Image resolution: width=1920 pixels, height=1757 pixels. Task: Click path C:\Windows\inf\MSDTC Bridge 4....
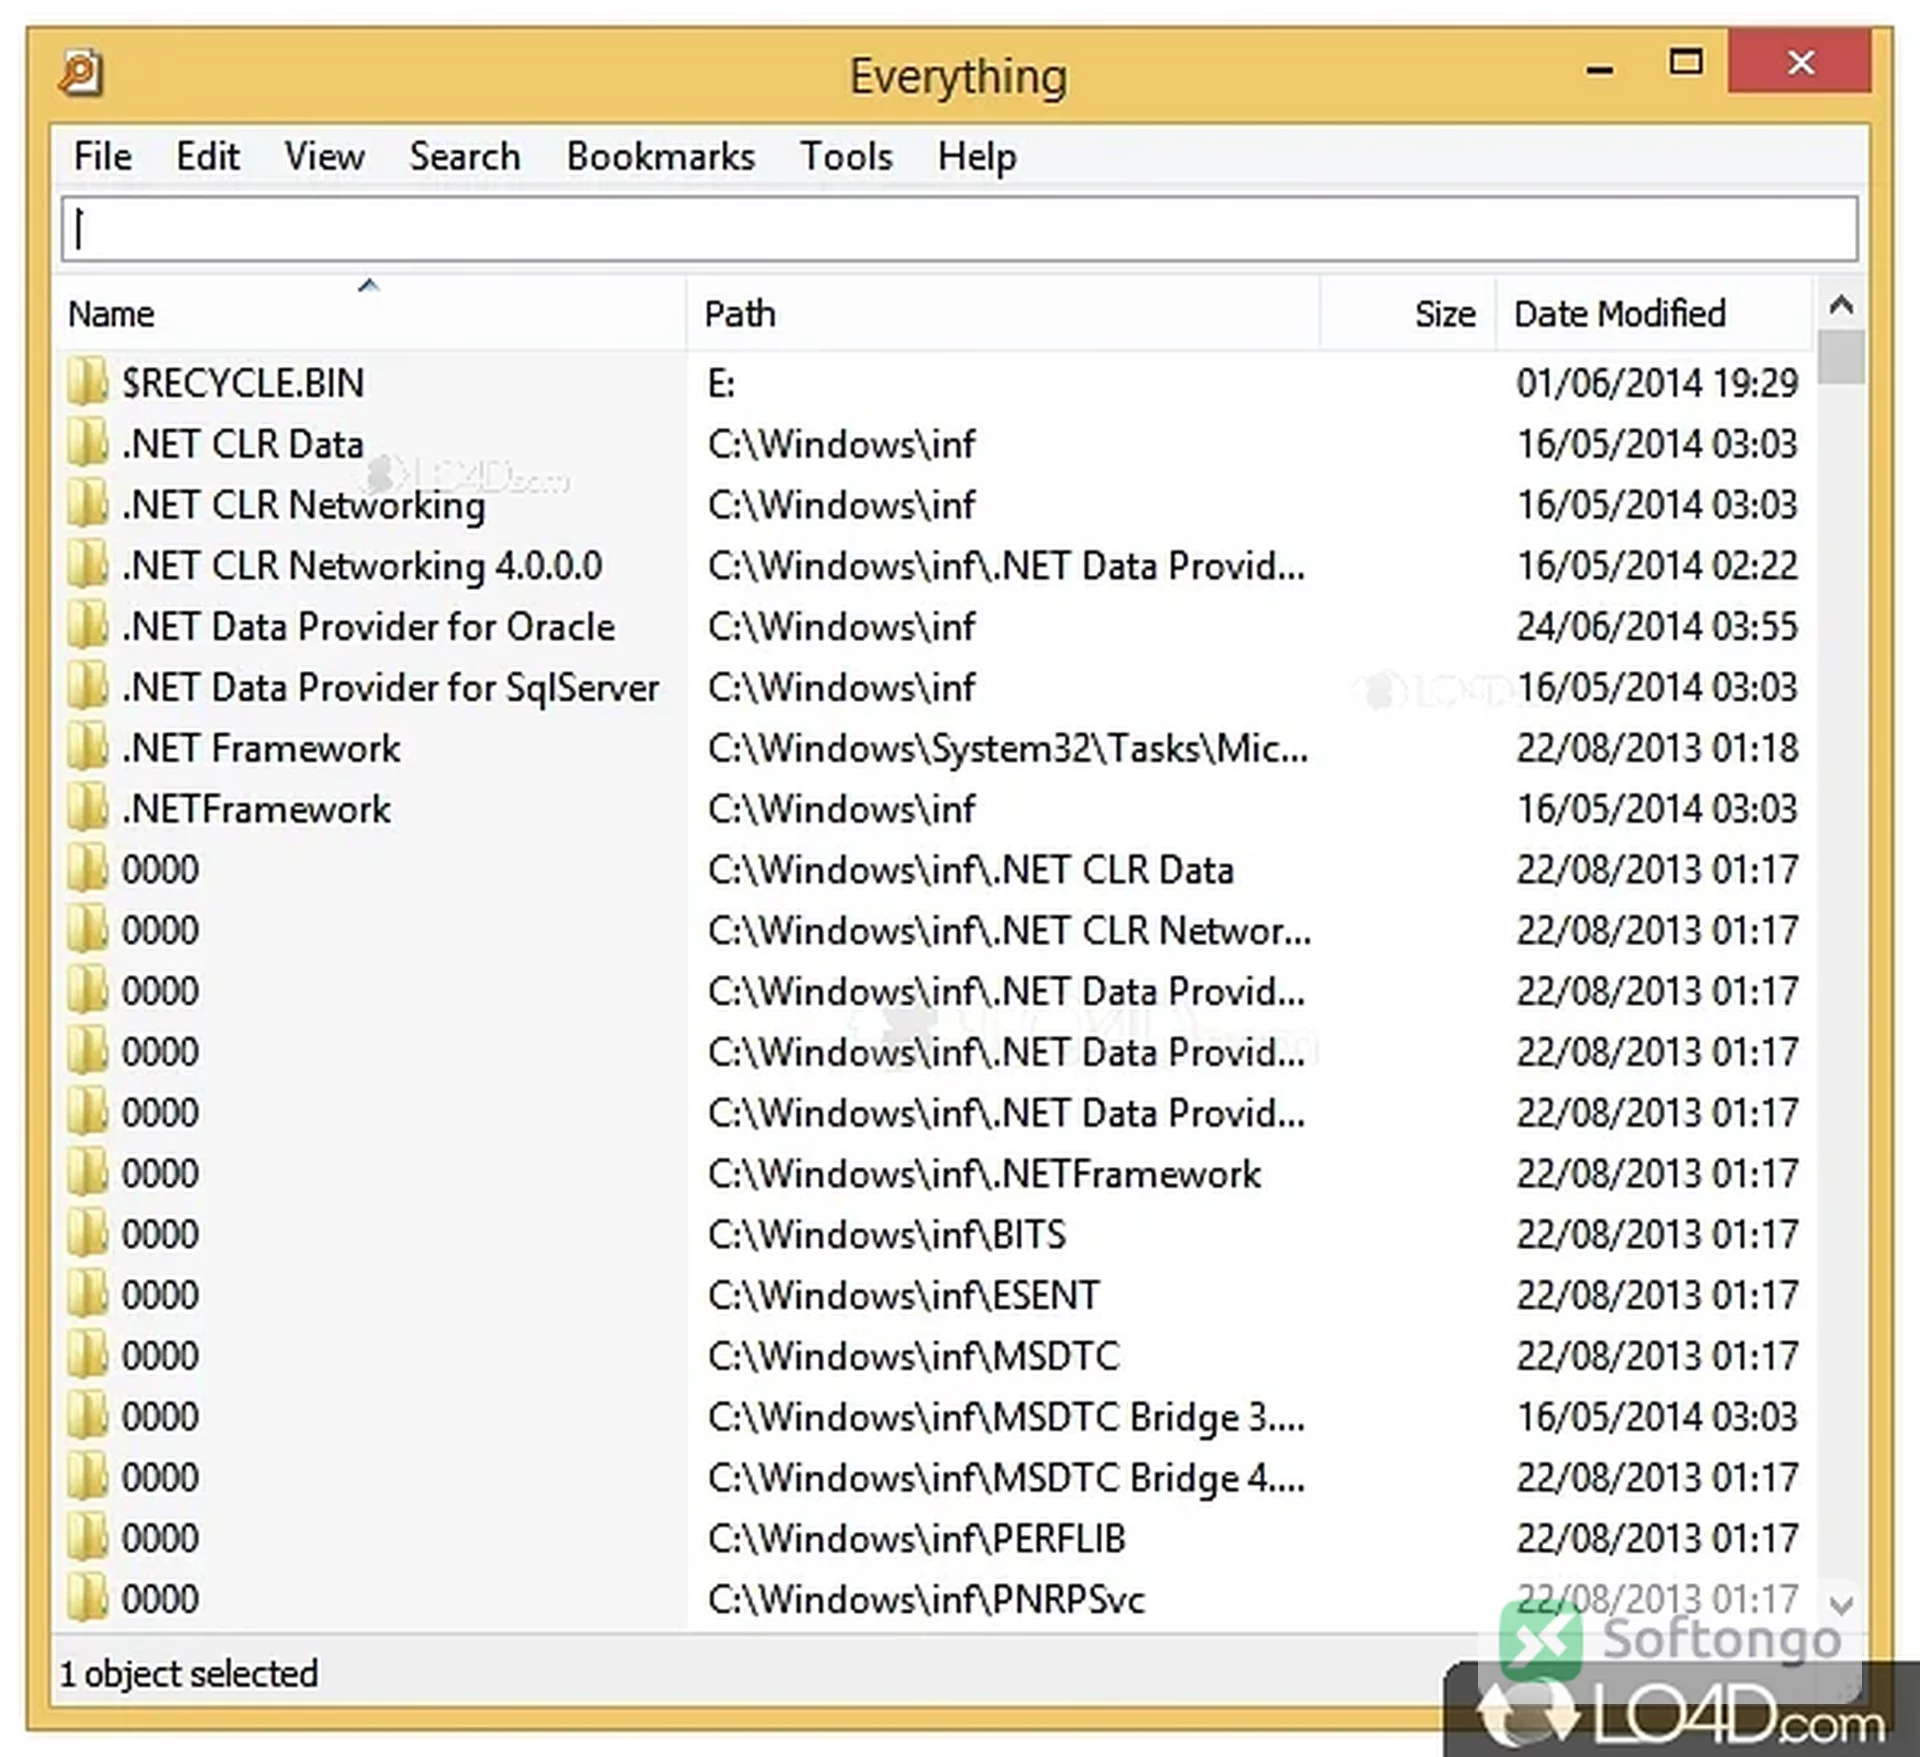1006,1478
